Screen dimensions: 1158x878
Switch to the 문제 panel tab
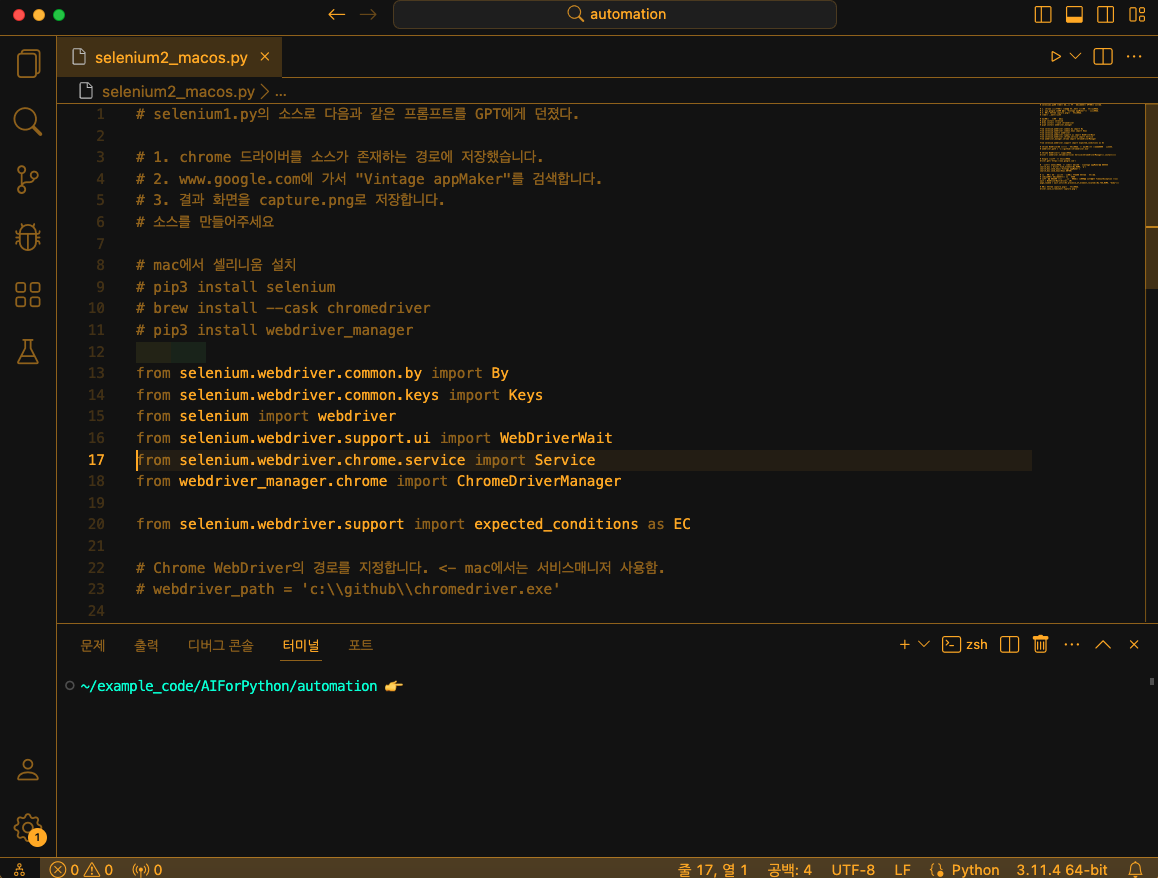pyautogui.click(x=92, y=645)
